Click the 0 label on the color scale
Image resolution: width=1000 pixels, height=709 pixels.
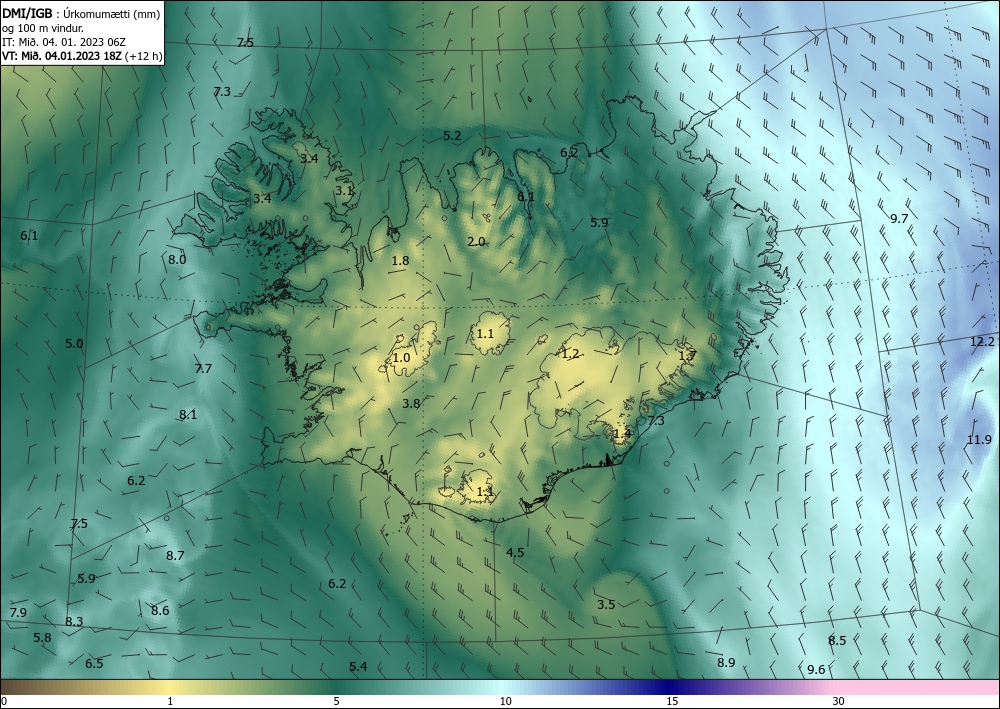pos(4,701)
